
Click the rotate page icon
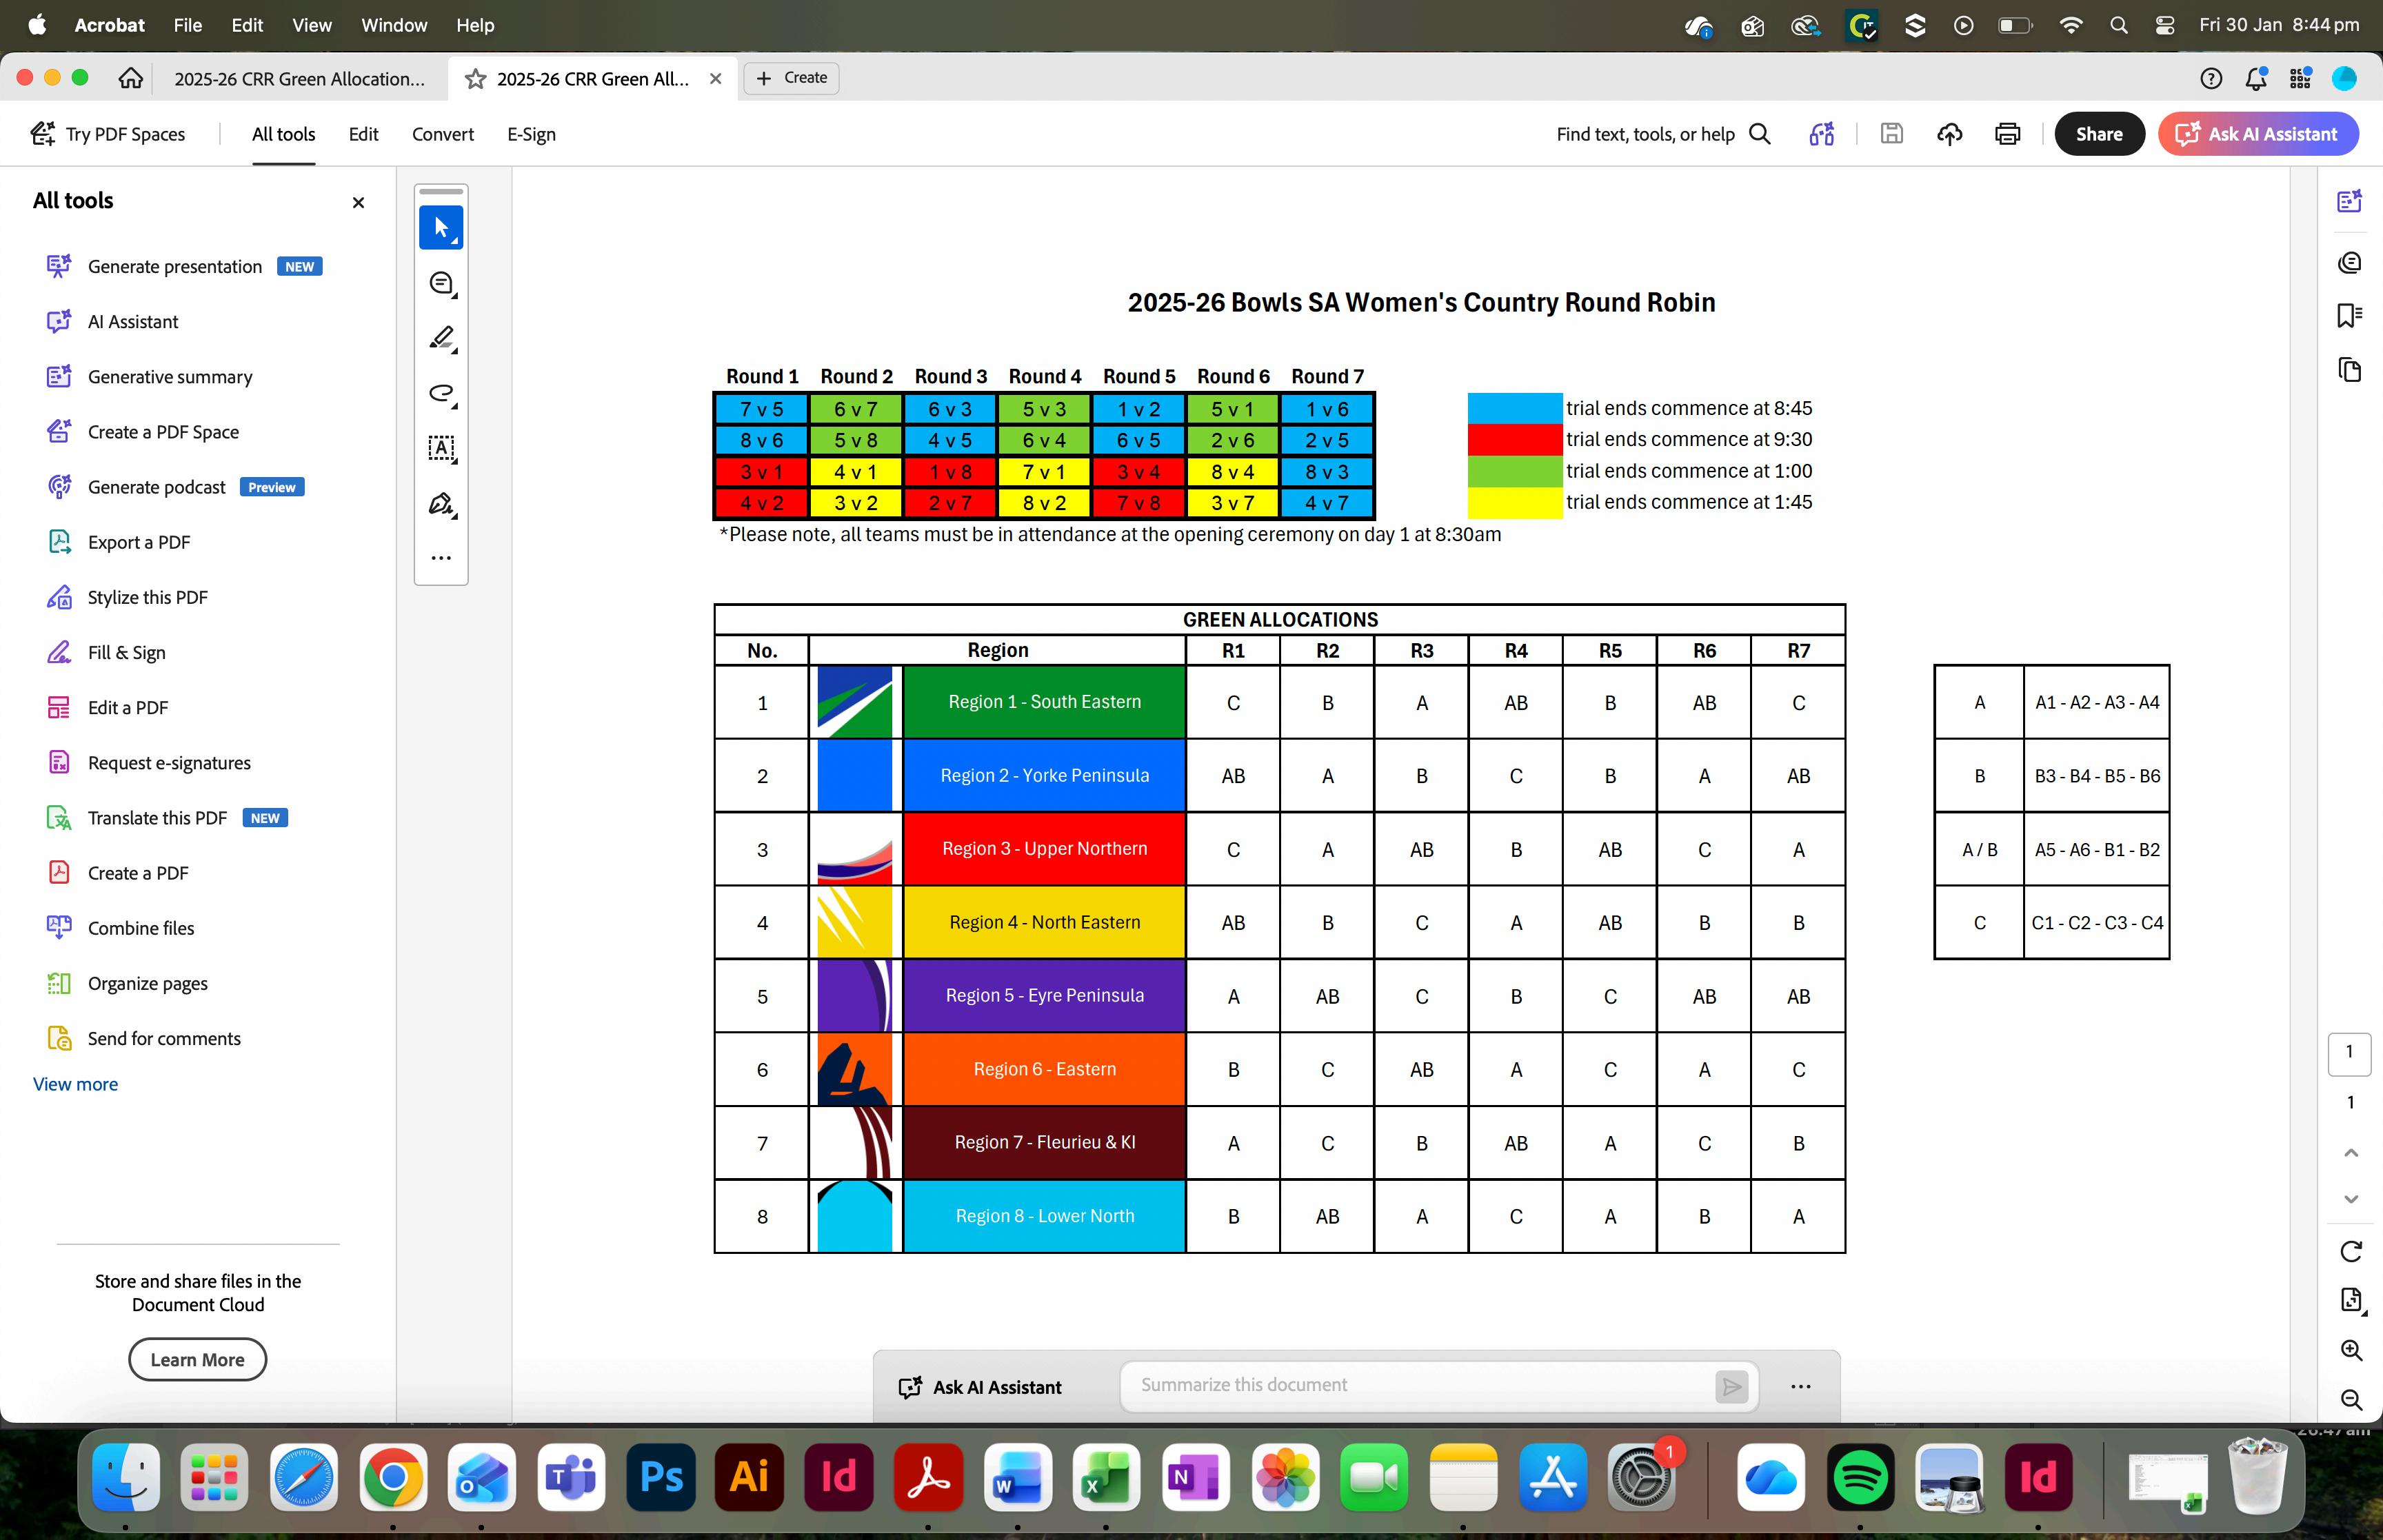coord(2350,1251)
